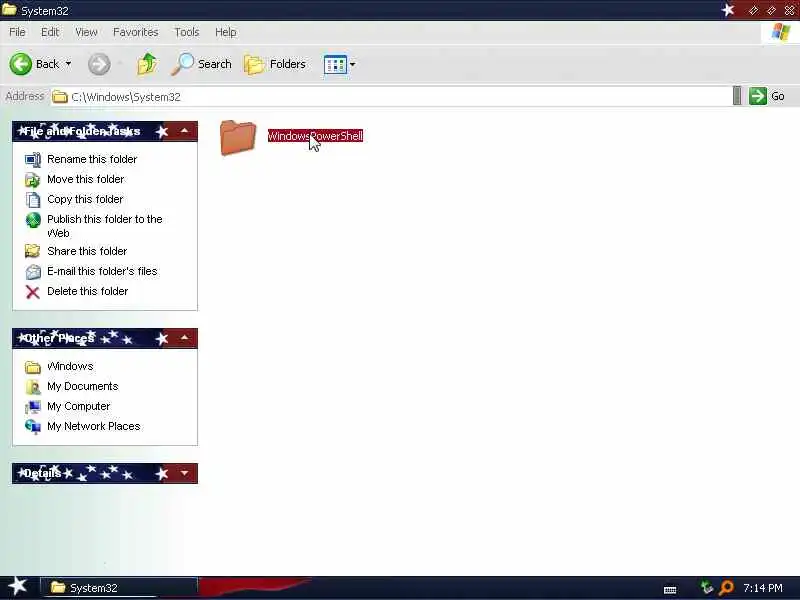Open the Edit menu
The image size is (800, 600).
[50, 32]
